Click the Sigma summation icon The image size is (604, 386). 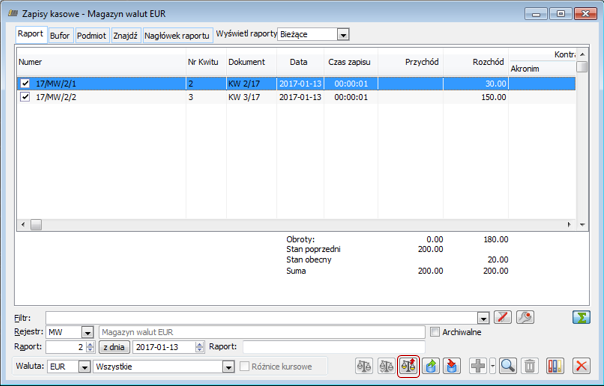click(x=581, y=317)
